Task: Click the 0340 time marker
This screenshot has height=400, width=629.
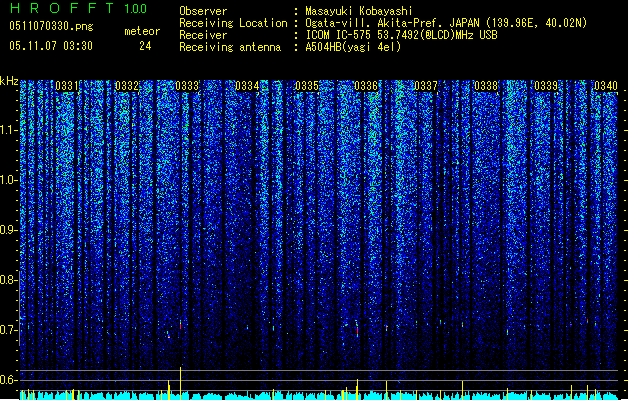Action: coord(606,86)
